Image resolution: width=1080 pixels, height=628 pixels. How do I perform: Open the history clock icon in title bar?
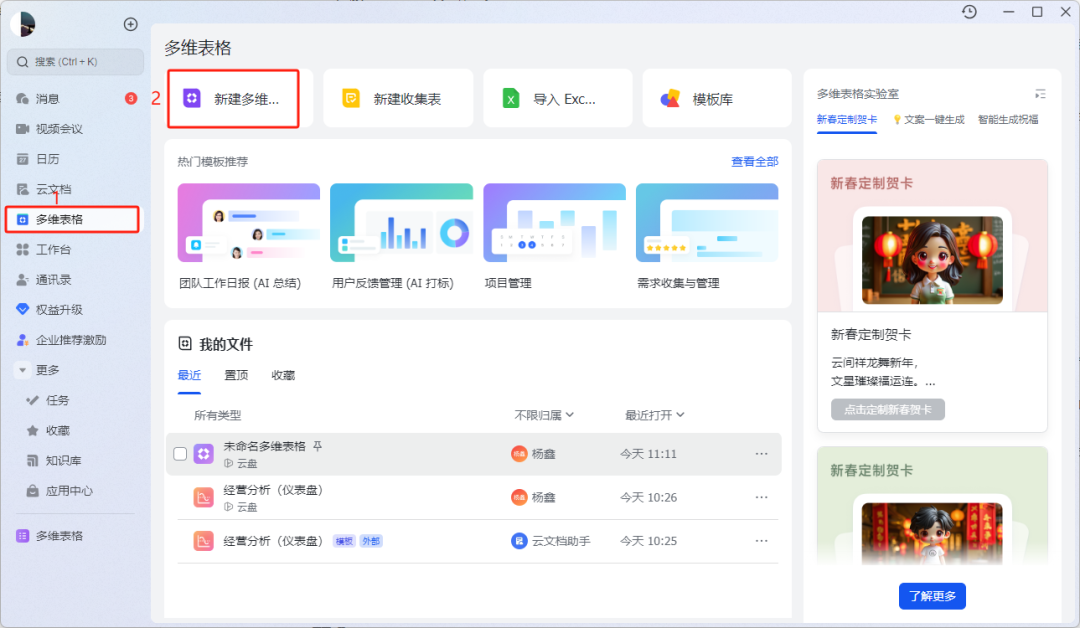pos(969,12)
